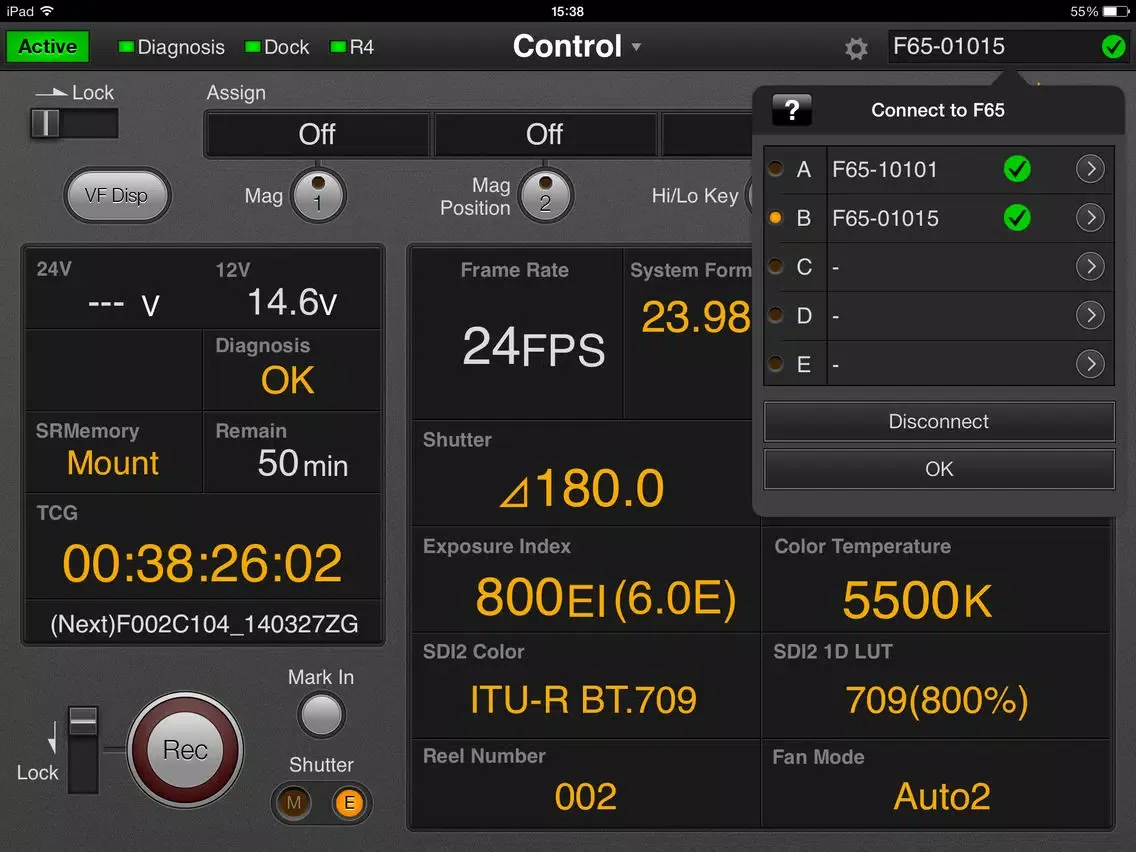This screenshot has height=852, width=1136.
Task: Tap Reel Number 002 value
Action: click(x=585, y=796)
